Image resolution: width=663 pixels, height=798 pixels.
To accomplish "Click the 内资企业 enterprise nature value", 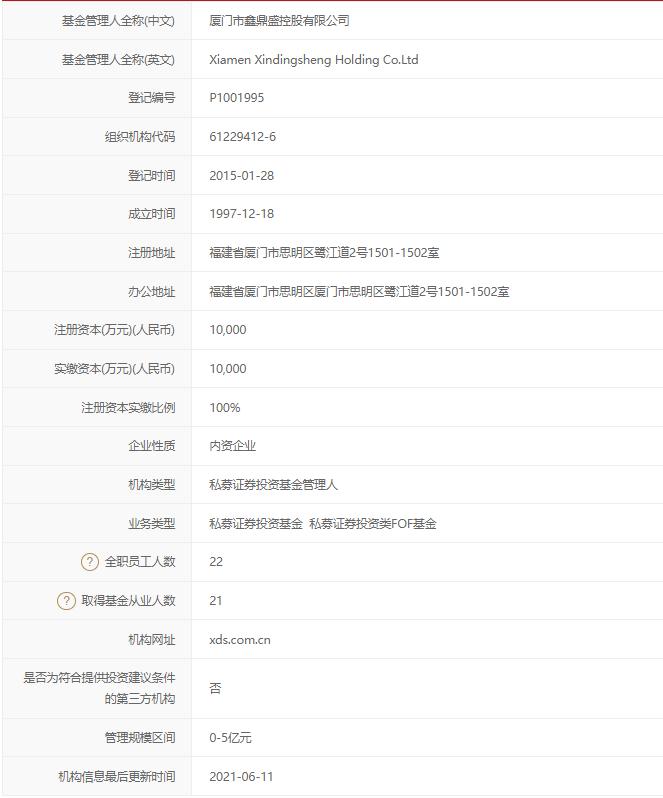I will tap(233, 446).
